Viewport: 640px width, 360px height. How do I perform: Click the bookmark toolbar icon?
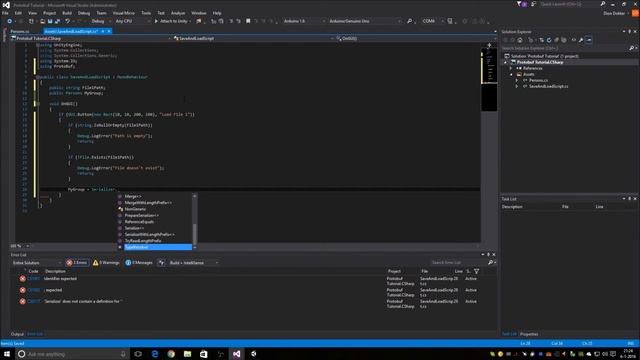click(x=248, y=21)
